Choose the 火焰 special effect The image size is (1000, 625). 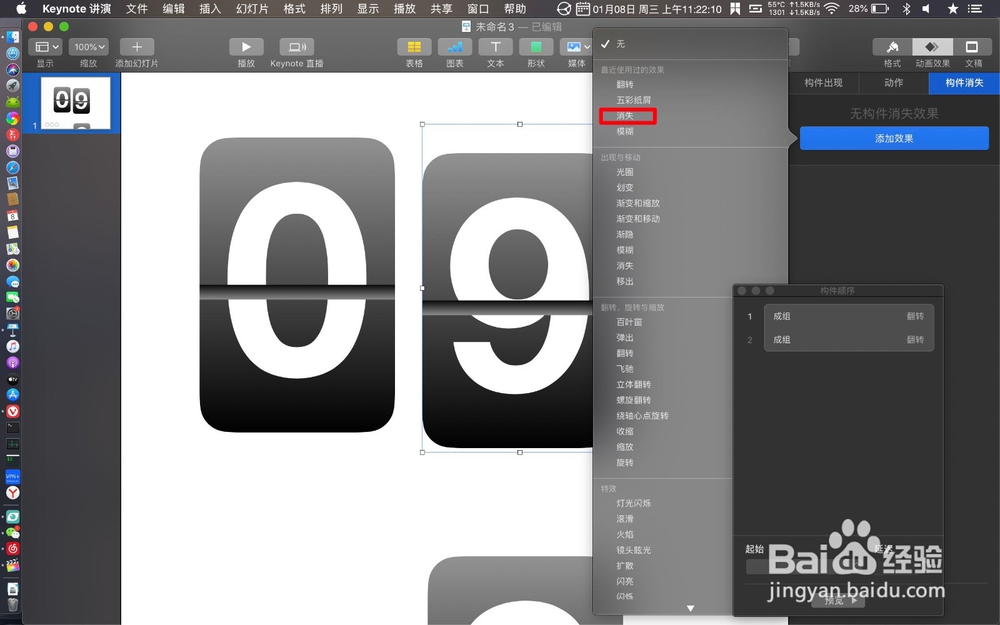[625, 534]
